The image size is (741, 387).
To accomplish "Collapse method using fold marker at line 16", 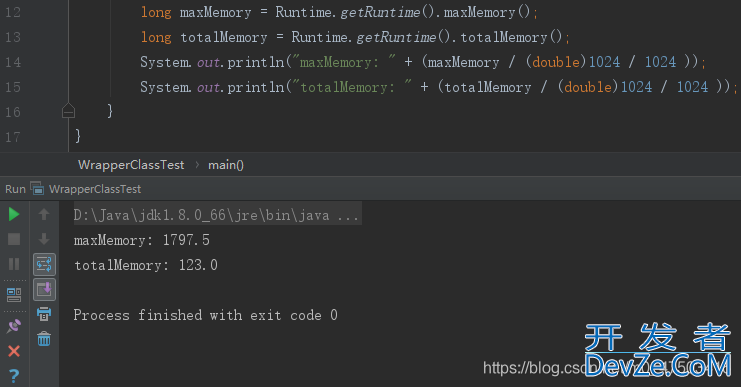I will click(69, 112).
